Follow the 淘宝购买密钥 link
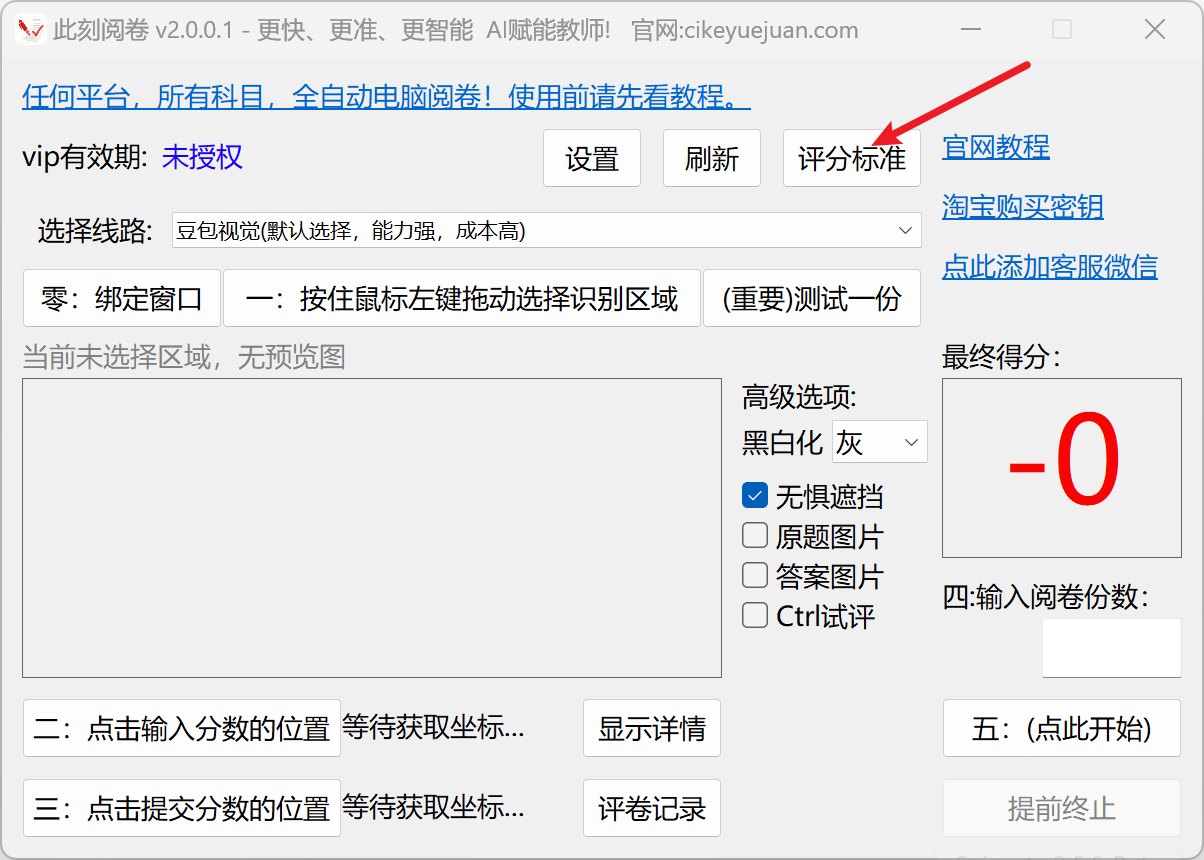 [1023, 207]
